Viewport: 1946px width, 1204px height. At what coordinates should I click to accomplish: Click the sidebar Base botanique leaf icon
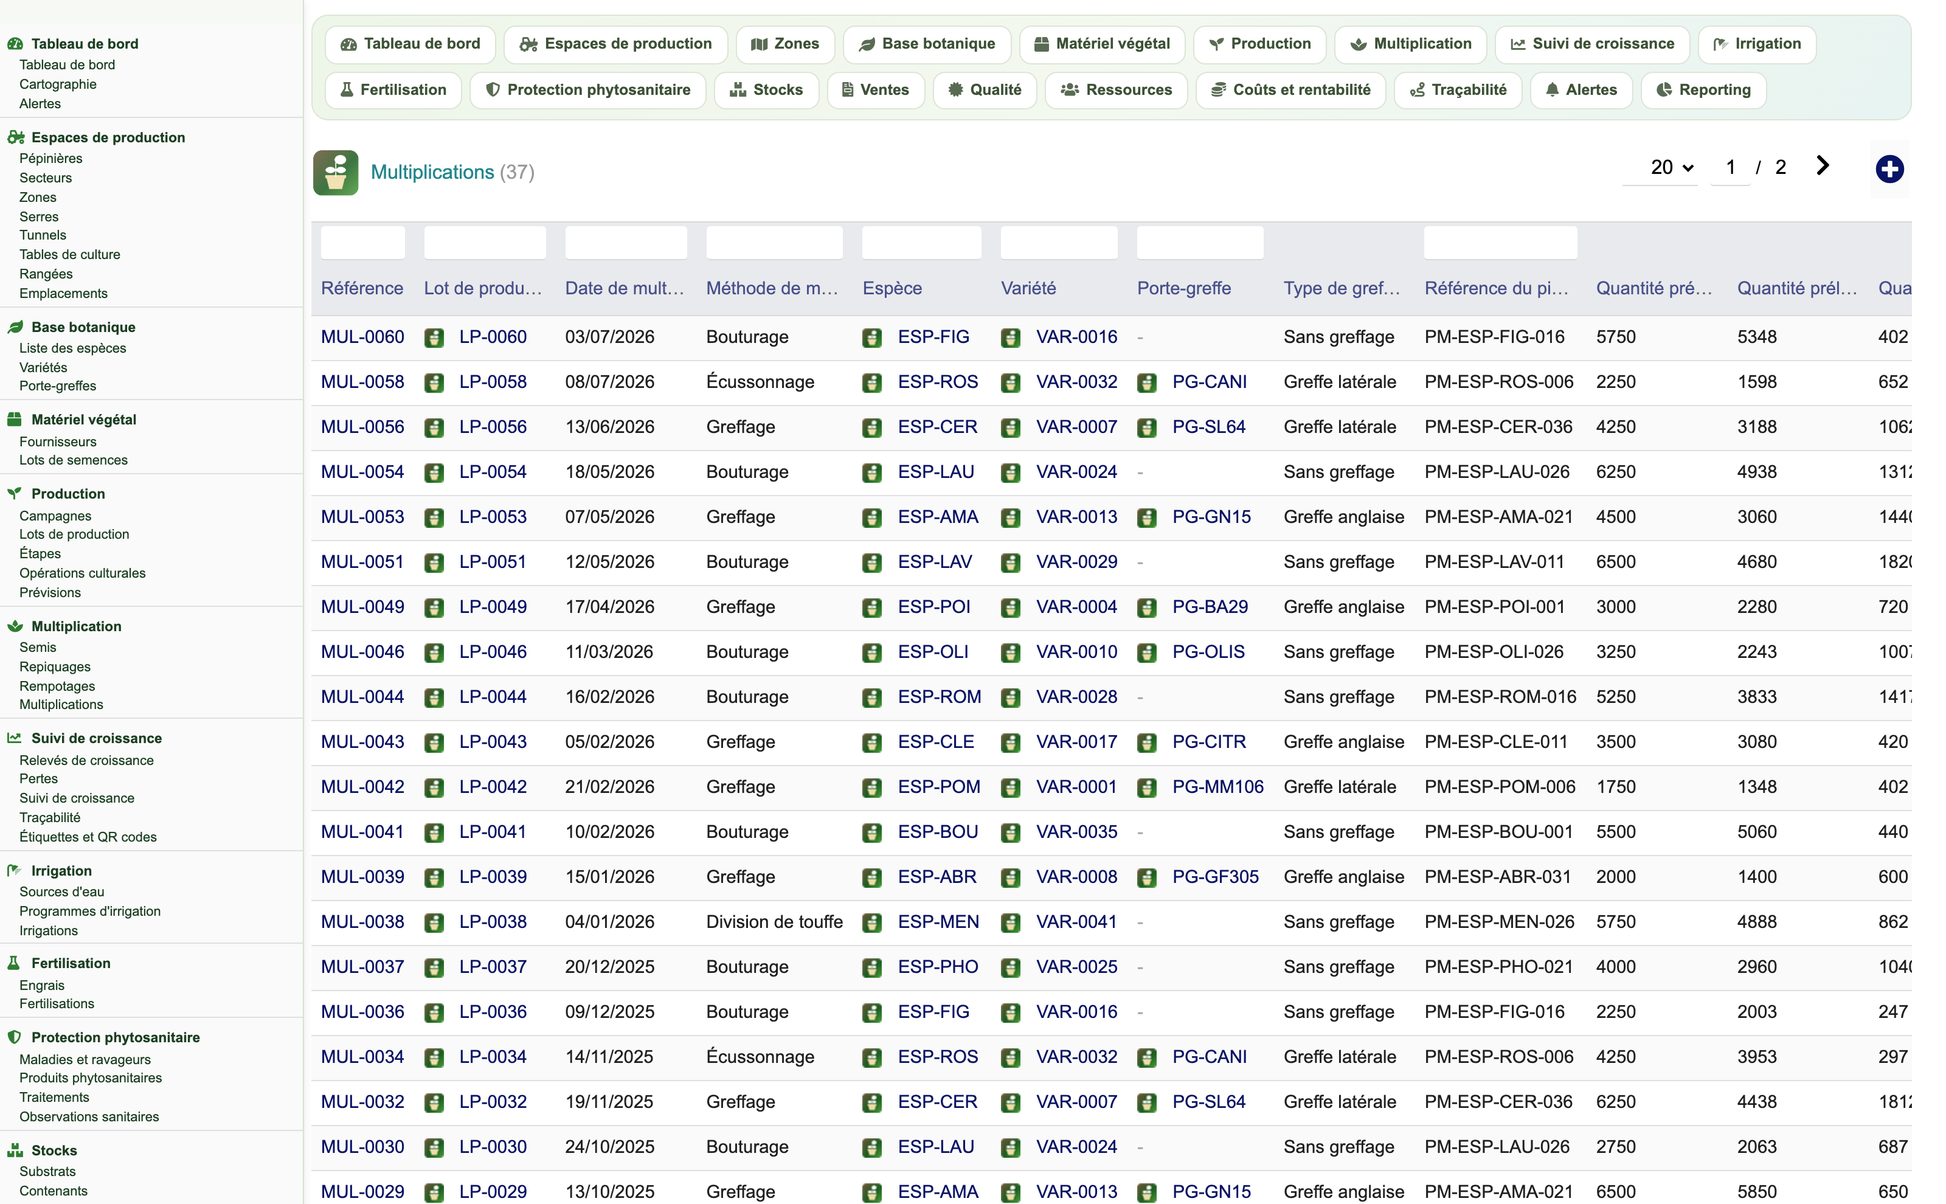coord(15,327)
